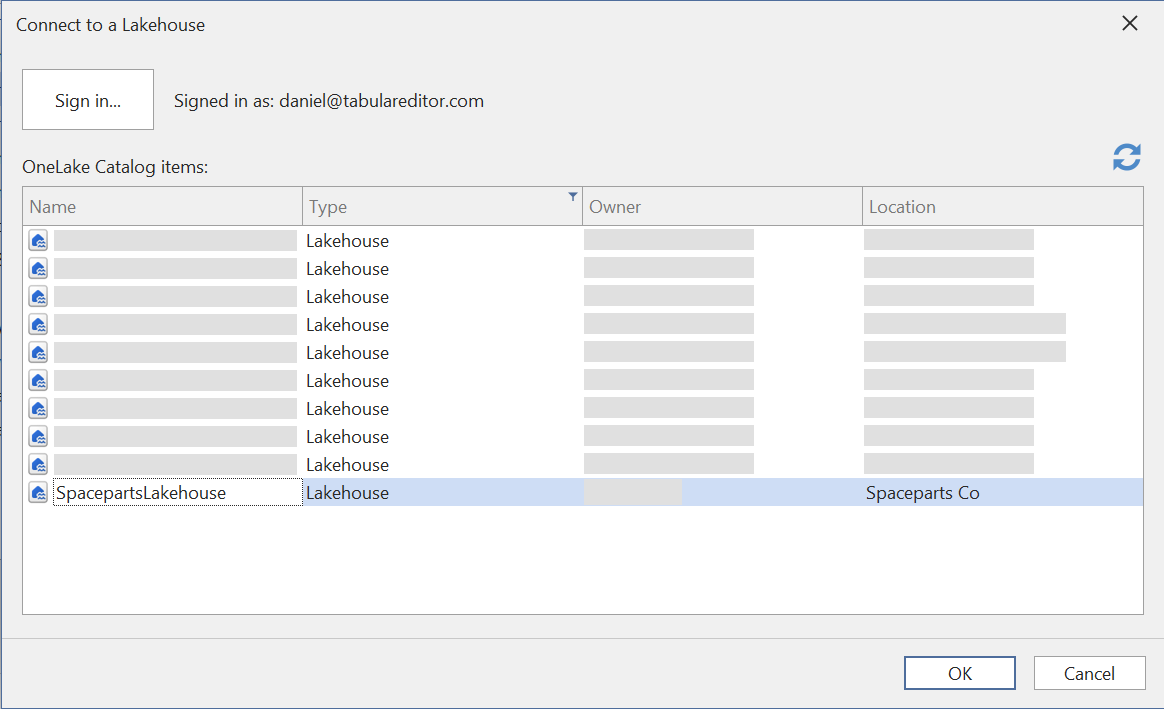Cancel the lakehouse connection
Viewport: 1164px width, 709px height.
(1089, 673)
